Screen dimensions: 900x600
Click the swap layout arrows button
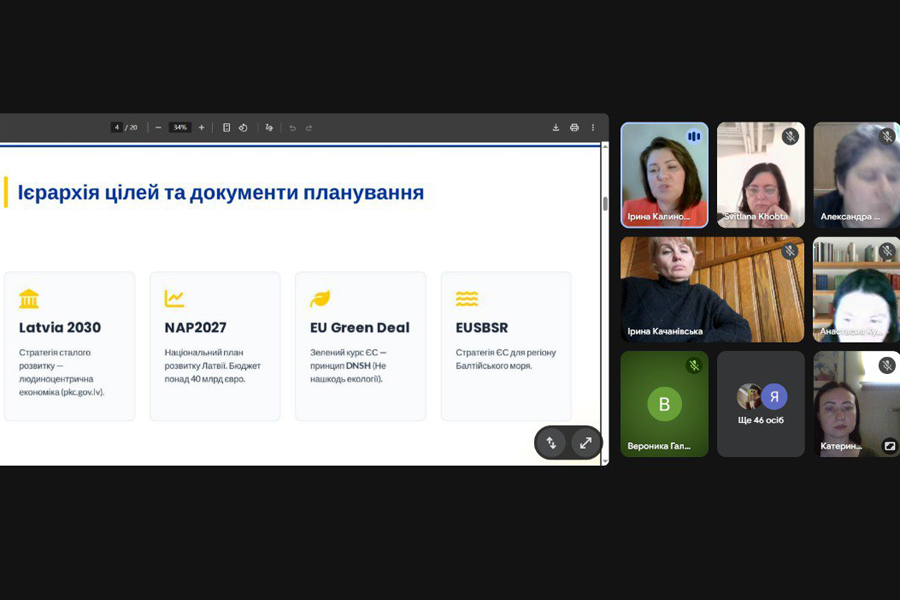[551, 443]
